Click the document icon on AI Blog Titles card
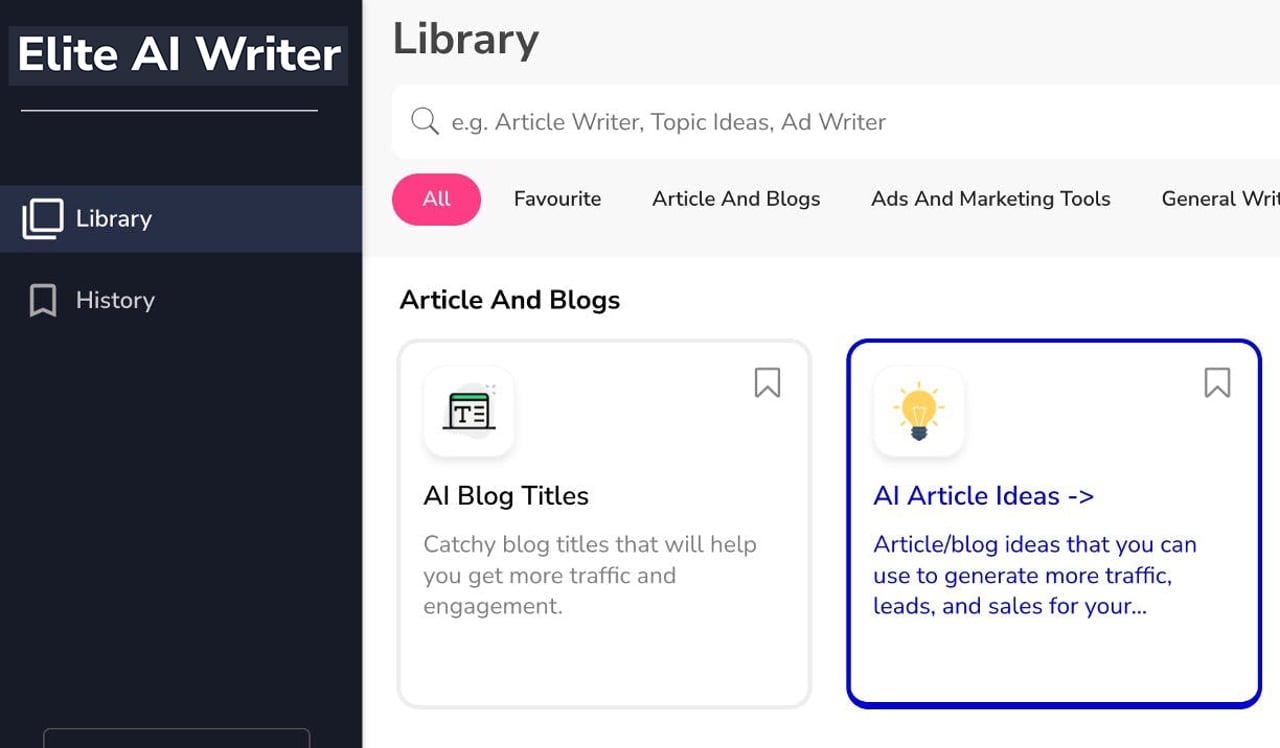Screen dimensions: 1280x748 469,410
